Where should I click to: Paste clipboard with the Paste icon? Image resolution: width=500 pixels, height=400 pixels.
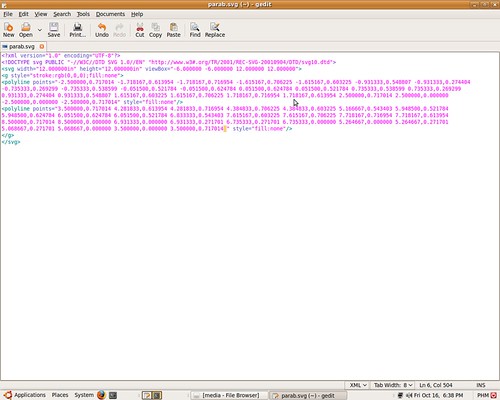coord(173,30)
